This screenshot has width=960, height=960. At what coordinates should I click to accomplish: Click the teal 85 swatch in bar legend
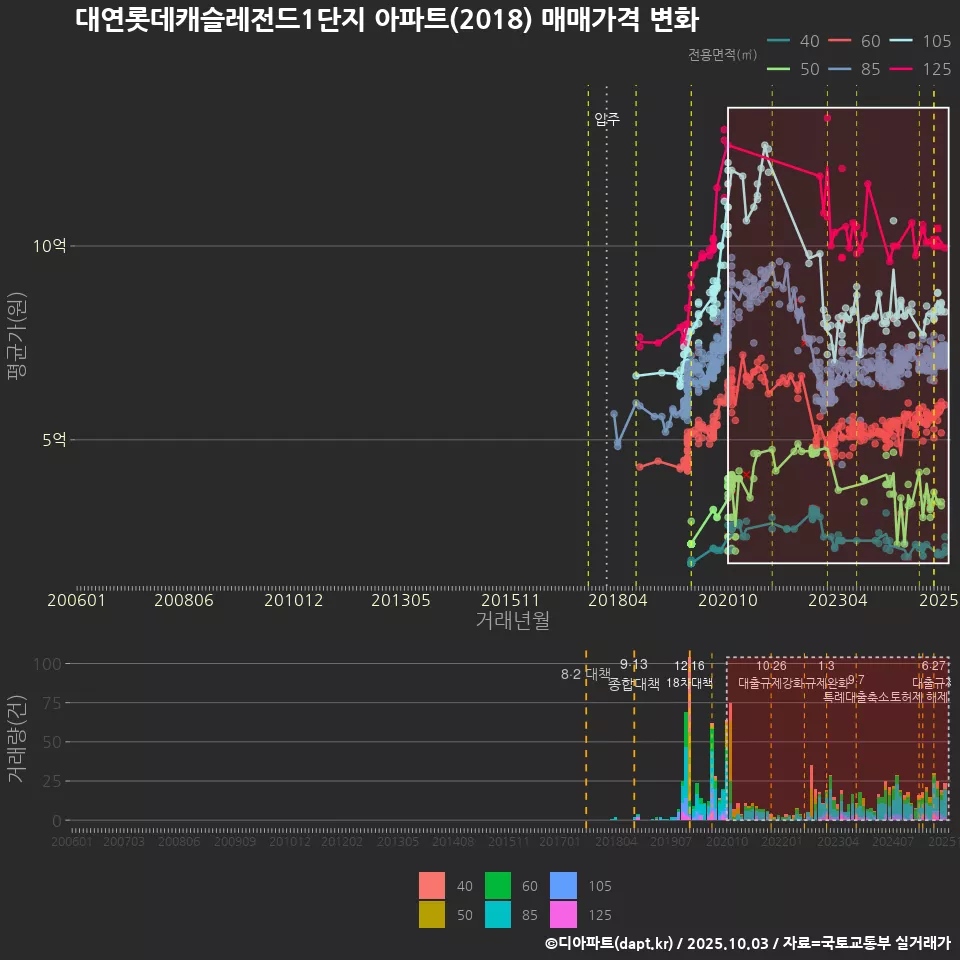point(497,914)
